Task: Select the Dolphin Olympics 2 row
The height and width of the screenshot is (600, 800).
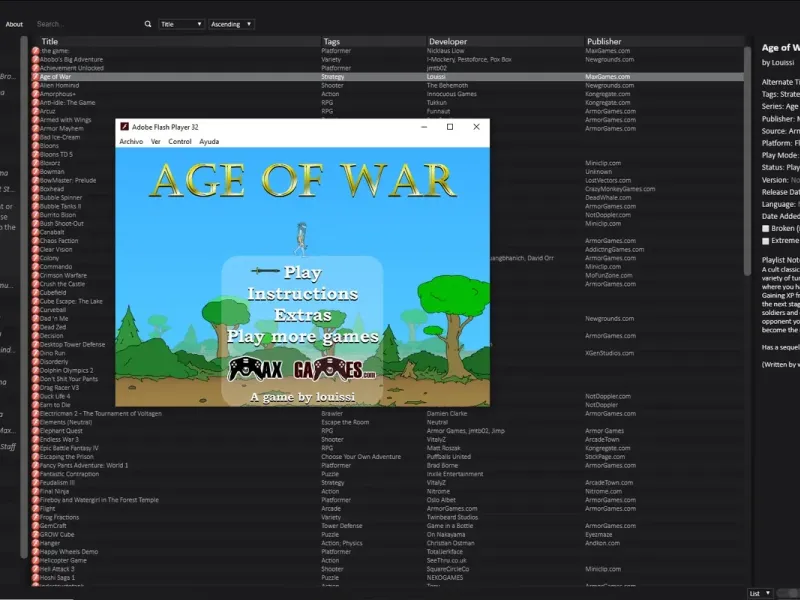Action: pos(387,370)
